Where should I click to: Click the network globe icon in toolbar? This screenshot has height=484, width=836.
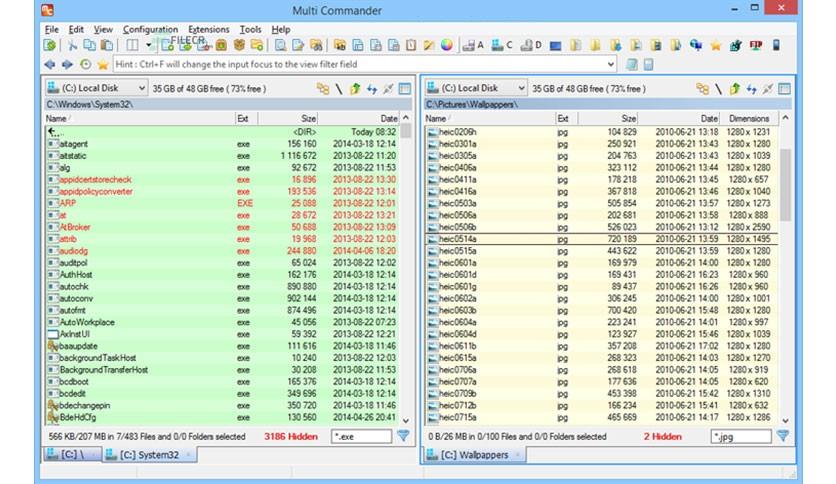(x=696, y=45)
